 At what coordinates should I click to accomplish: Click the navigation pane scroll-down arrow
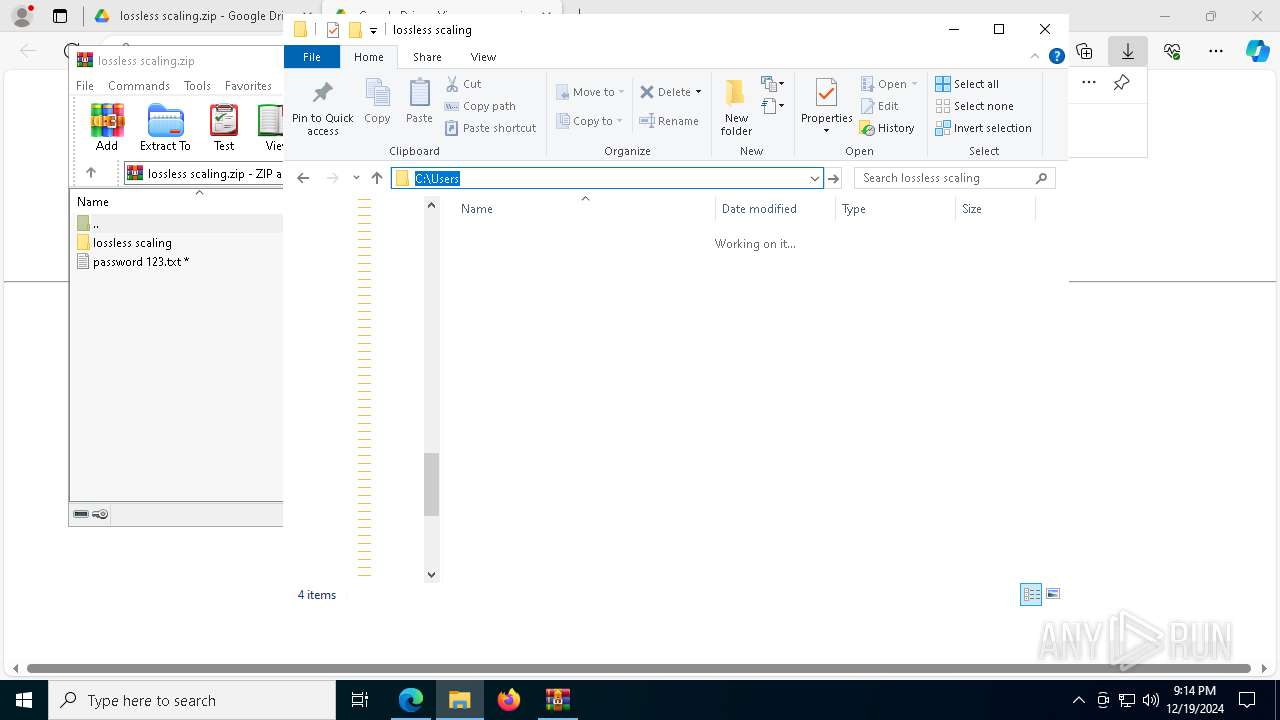pos(431,574)
